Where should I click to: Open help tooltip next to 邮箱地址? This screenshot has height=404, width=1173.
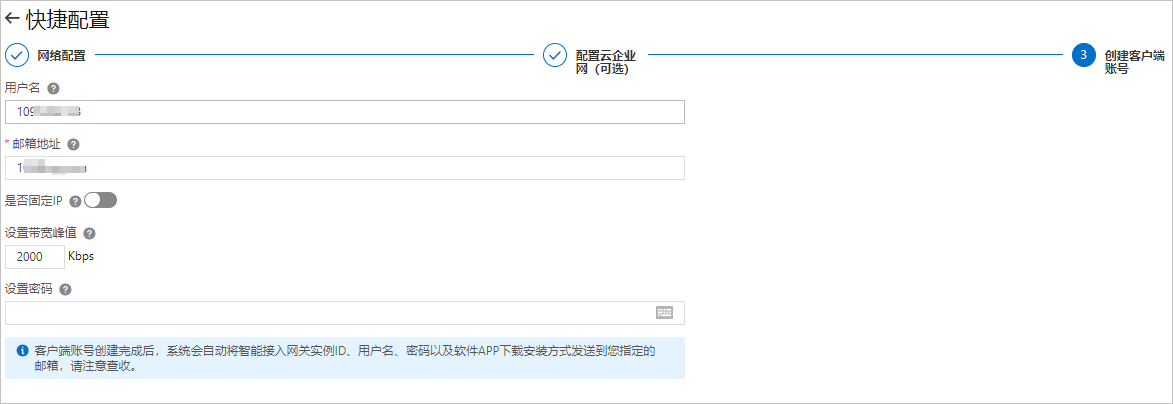[x=73, y=144]
